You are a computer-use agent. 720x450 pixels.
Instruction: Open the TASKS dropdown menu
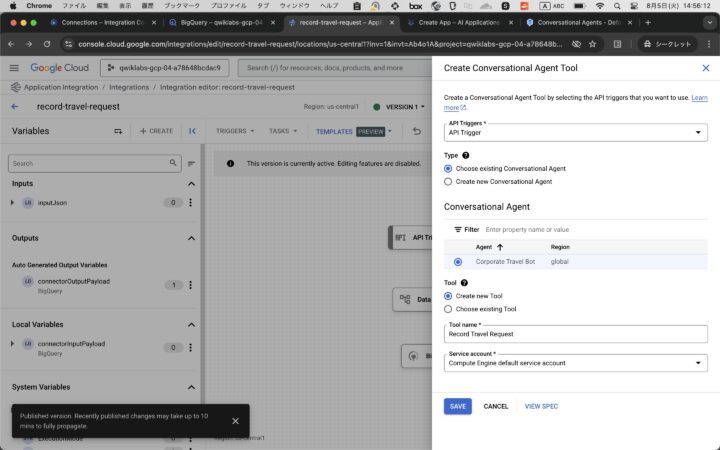pos(283,131)
